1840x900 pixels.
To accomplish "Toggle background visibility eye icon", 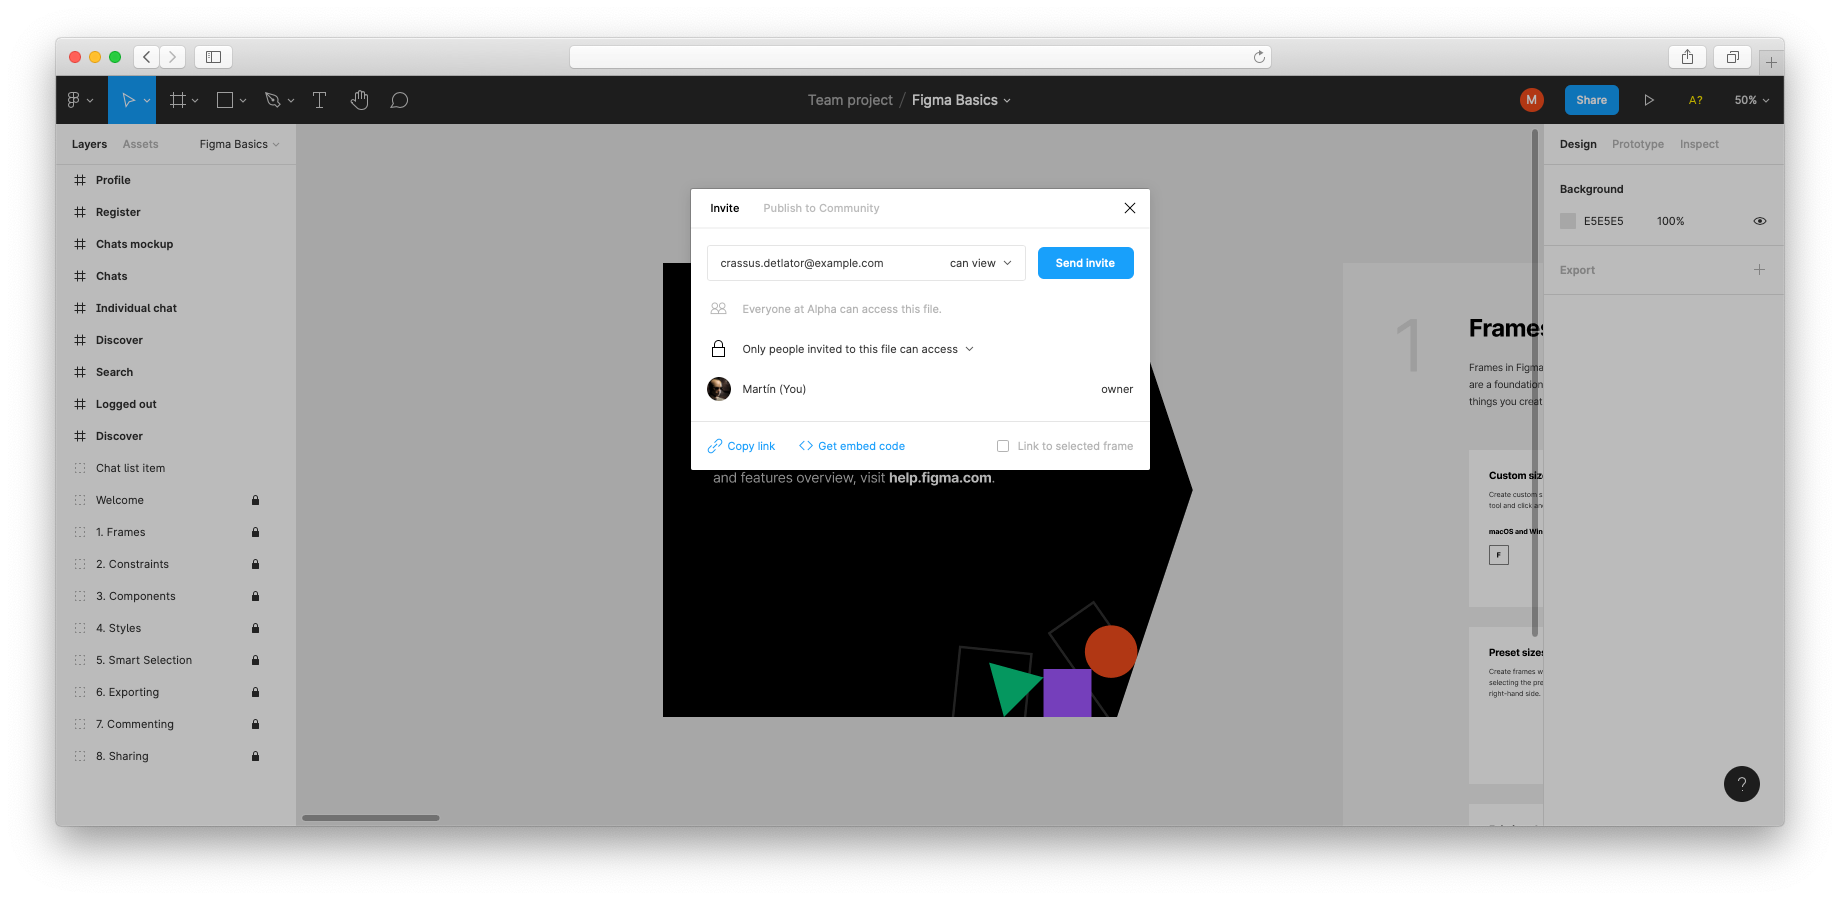I will 1760,221.
